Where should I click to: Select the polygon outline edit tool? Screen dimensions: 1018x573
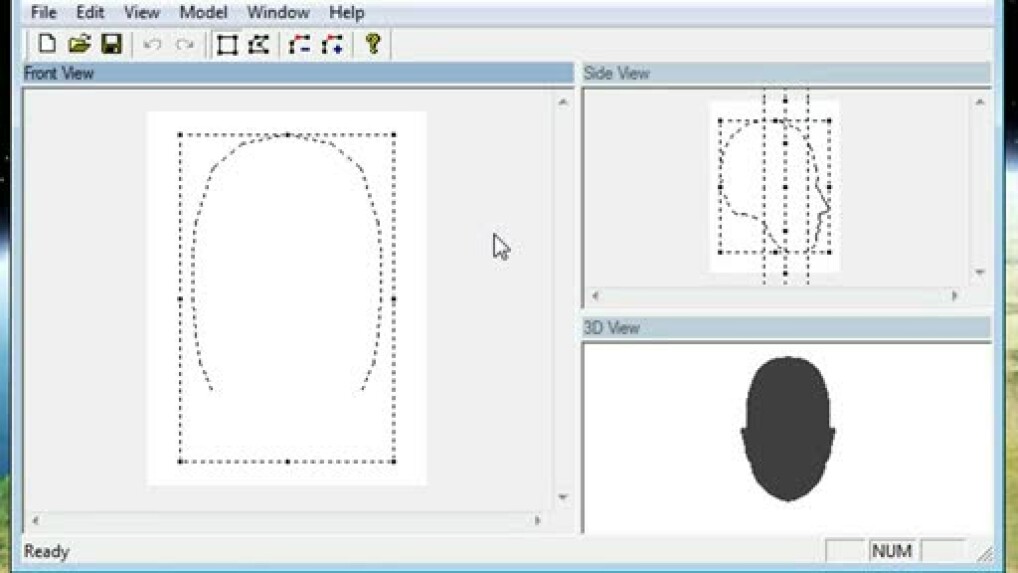click(x=259, y=44)
